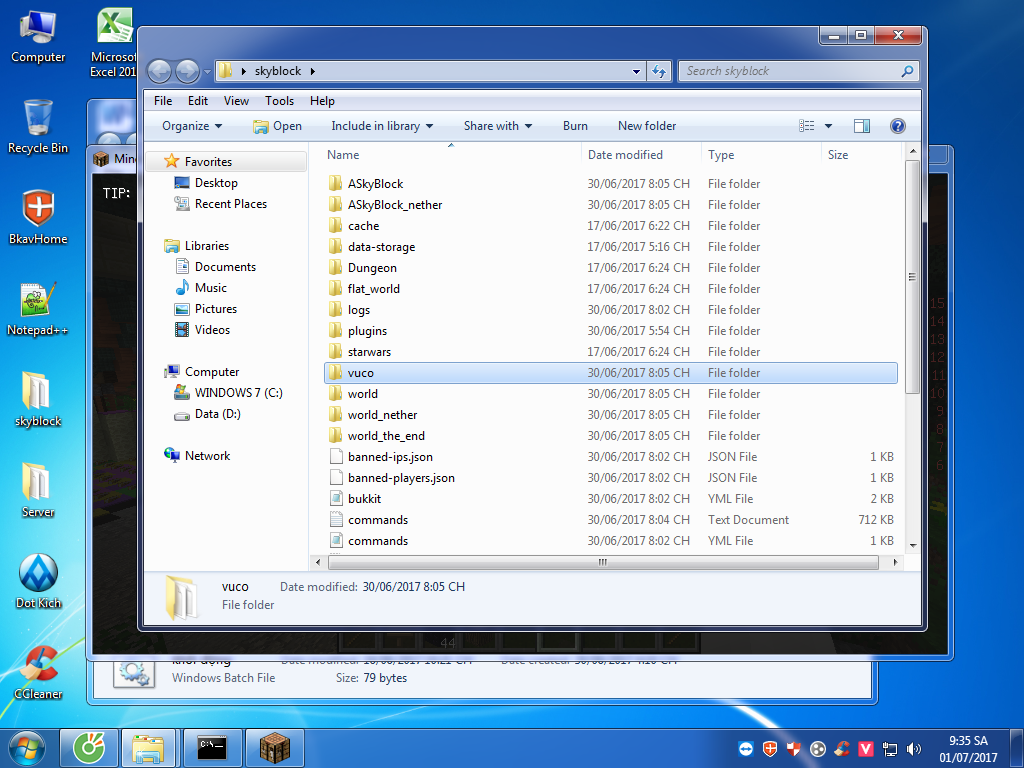Select the world_the_end folder
The height and width of the screenshot is (768, 1024).
pyautogui.click(x=611, y=436)
